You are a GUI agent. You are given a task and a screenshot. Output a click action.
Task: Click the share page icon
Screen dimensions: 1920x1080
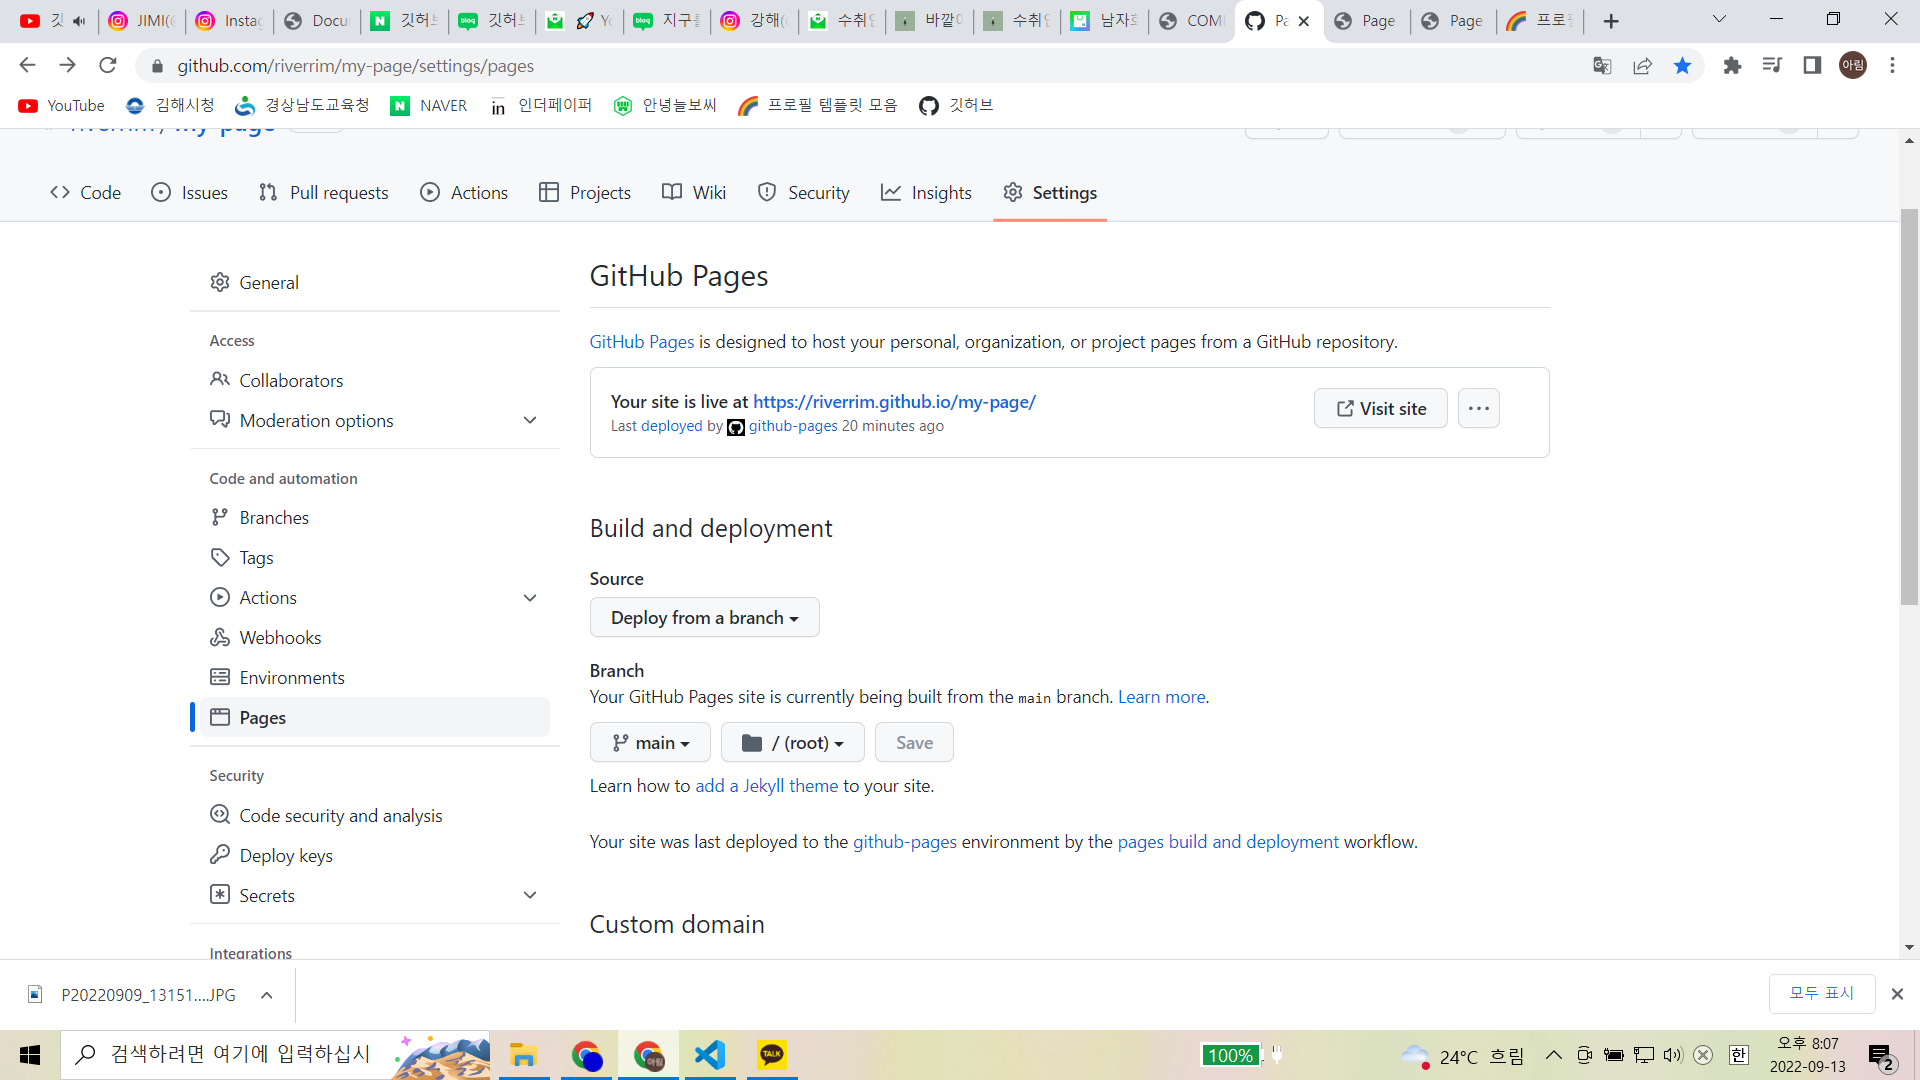[x=1642, y=65]
